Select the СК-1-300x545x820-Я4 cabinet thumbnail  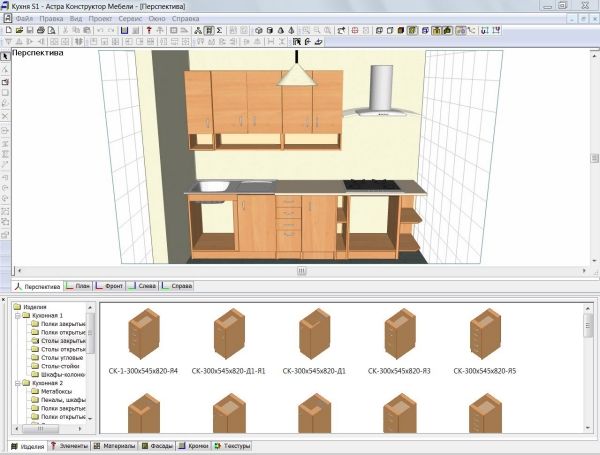(143, 334)
